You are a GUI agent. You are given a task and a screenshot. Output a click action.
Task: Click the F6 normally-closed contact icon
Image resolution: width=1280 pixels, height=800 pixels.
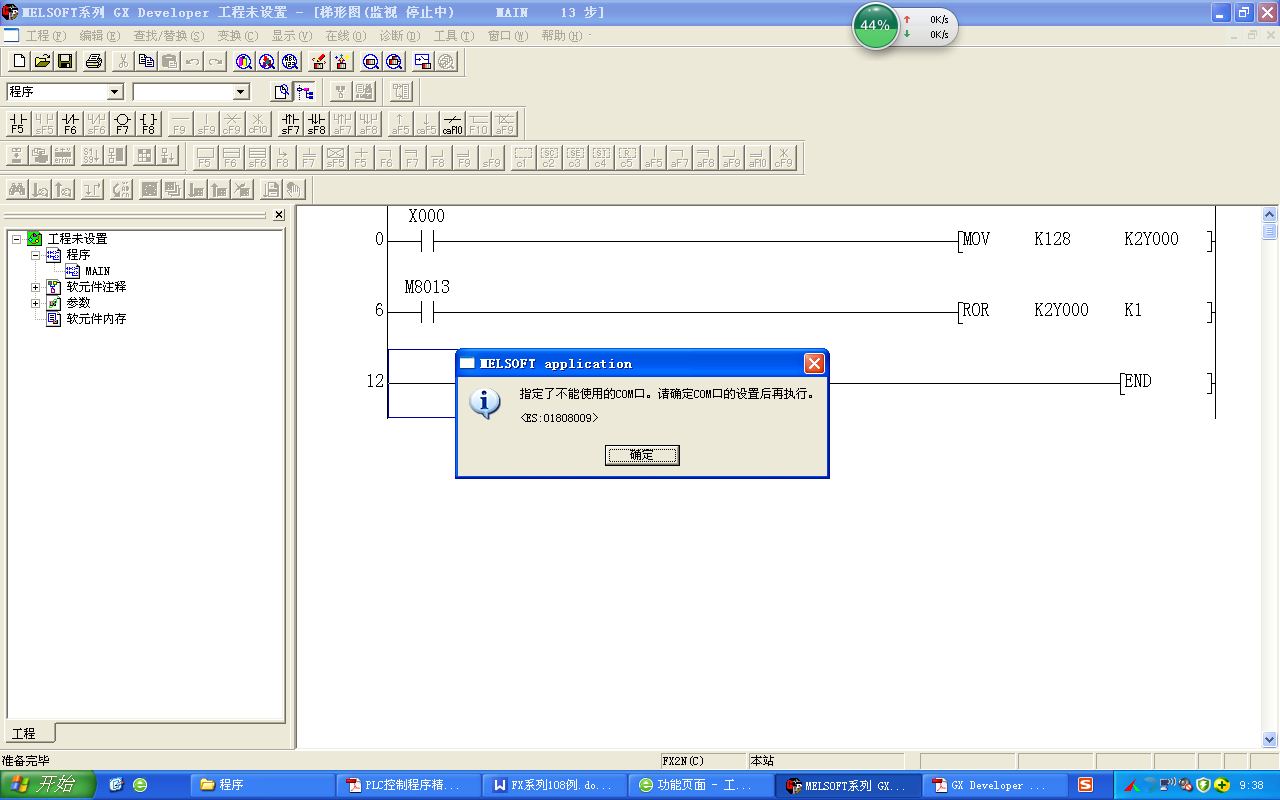point(70,124)
